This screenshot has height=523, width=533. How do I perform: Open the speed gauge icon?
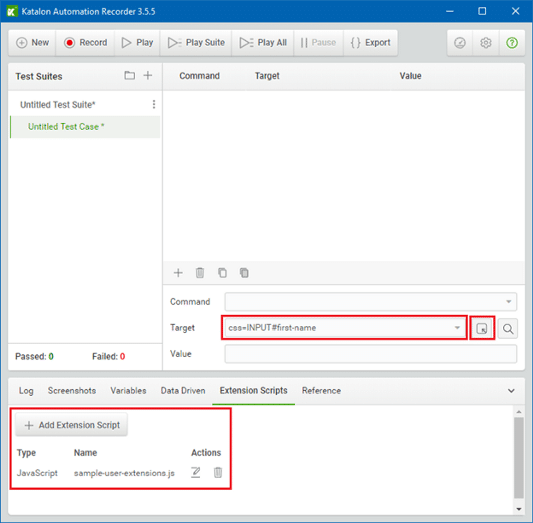pyautogui.click(x=460, y=43)
